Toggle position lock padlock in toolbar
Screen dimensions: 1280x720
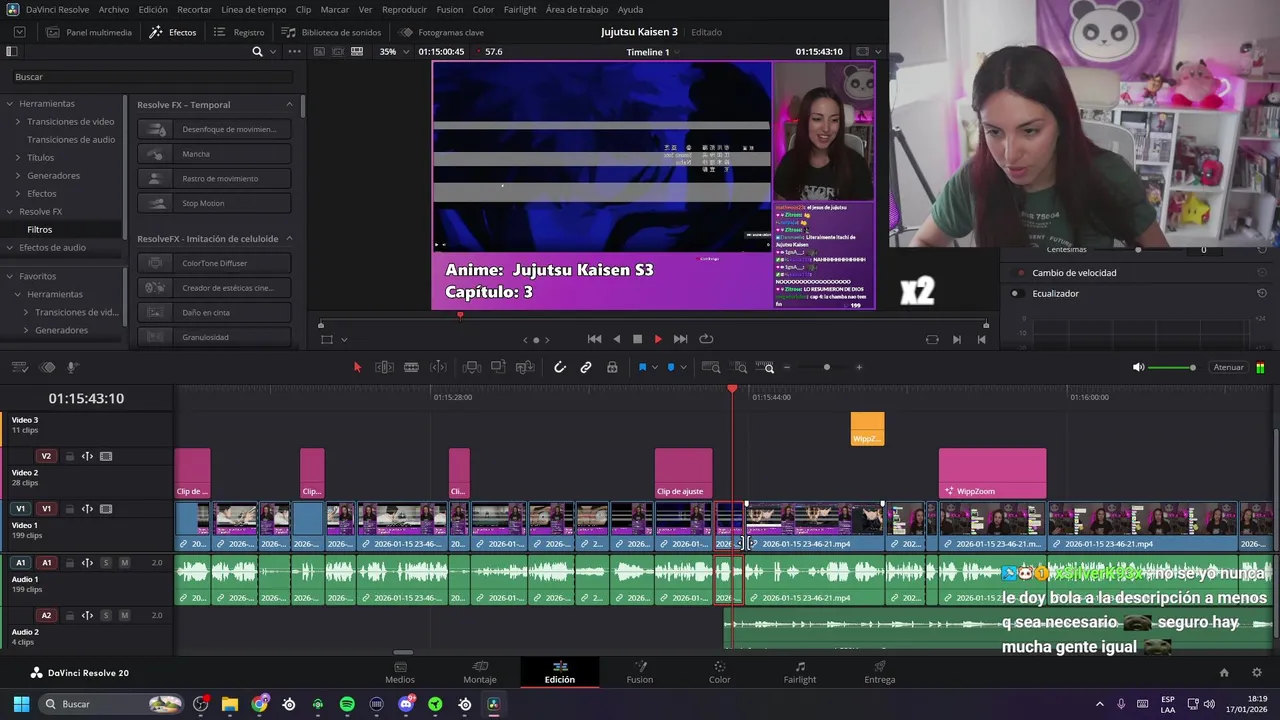pos(612,367)
